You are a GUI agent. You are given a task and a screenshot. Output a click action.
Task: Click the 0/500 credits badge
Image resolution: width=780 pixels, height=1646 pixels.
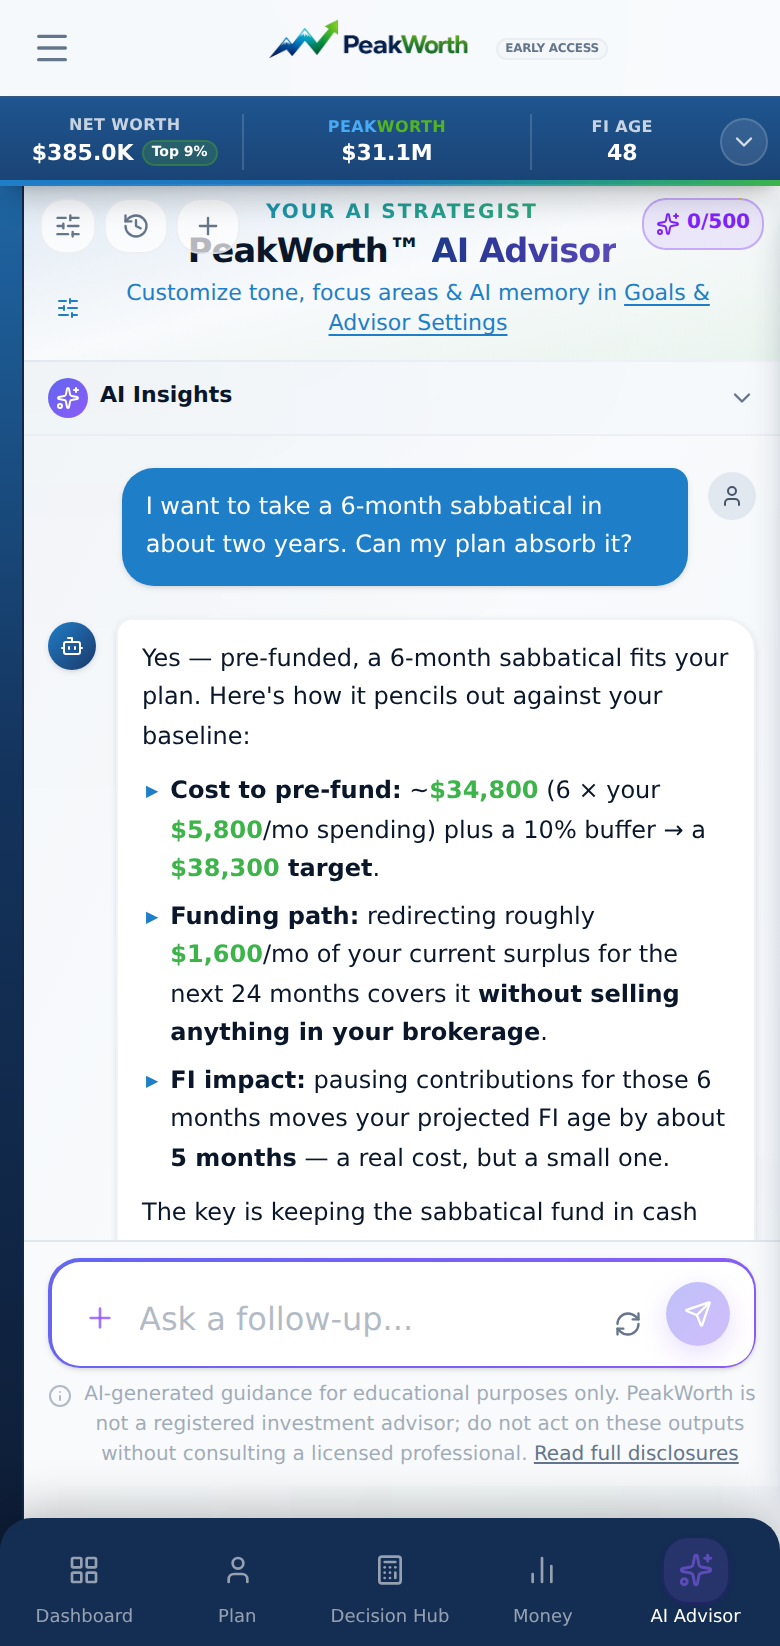point(703,223)
